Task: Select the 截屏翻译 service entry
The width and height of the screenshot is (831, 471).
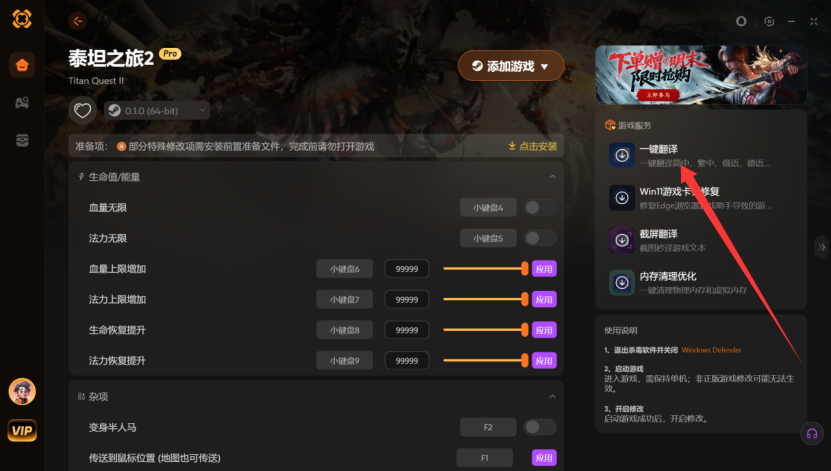Action: coord(701,240)
